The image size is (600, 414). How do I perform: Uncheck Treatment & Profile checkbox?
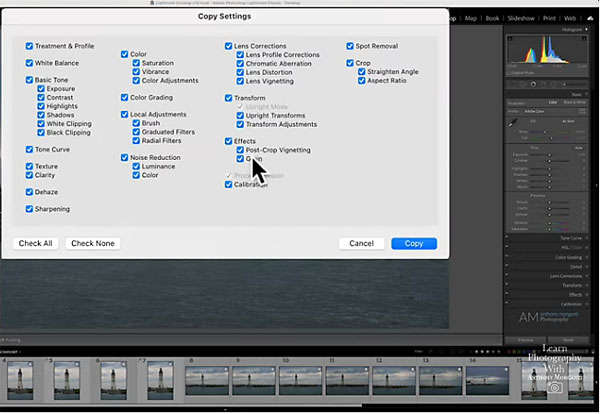click(29, 46)
